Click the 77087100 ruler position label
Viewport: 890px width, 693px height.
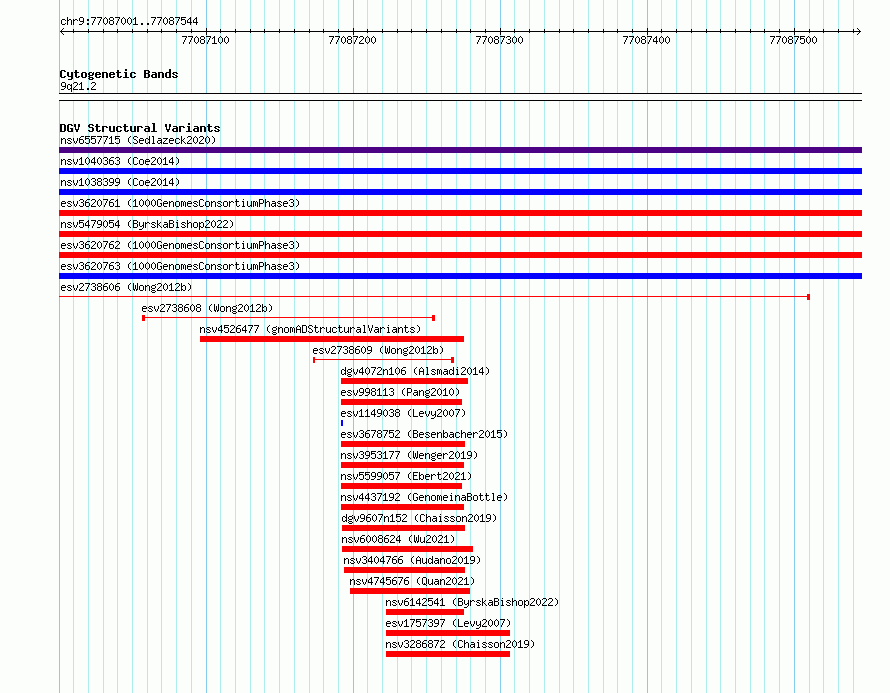205,40
